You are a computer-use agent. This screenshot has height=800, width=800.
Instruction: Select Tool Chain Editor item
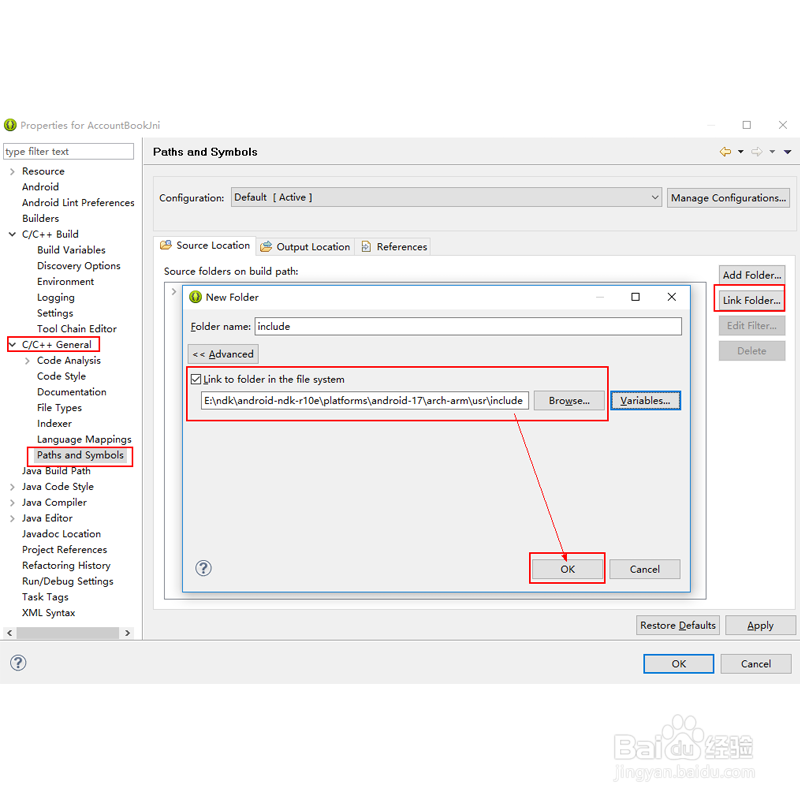coord(77,329)
